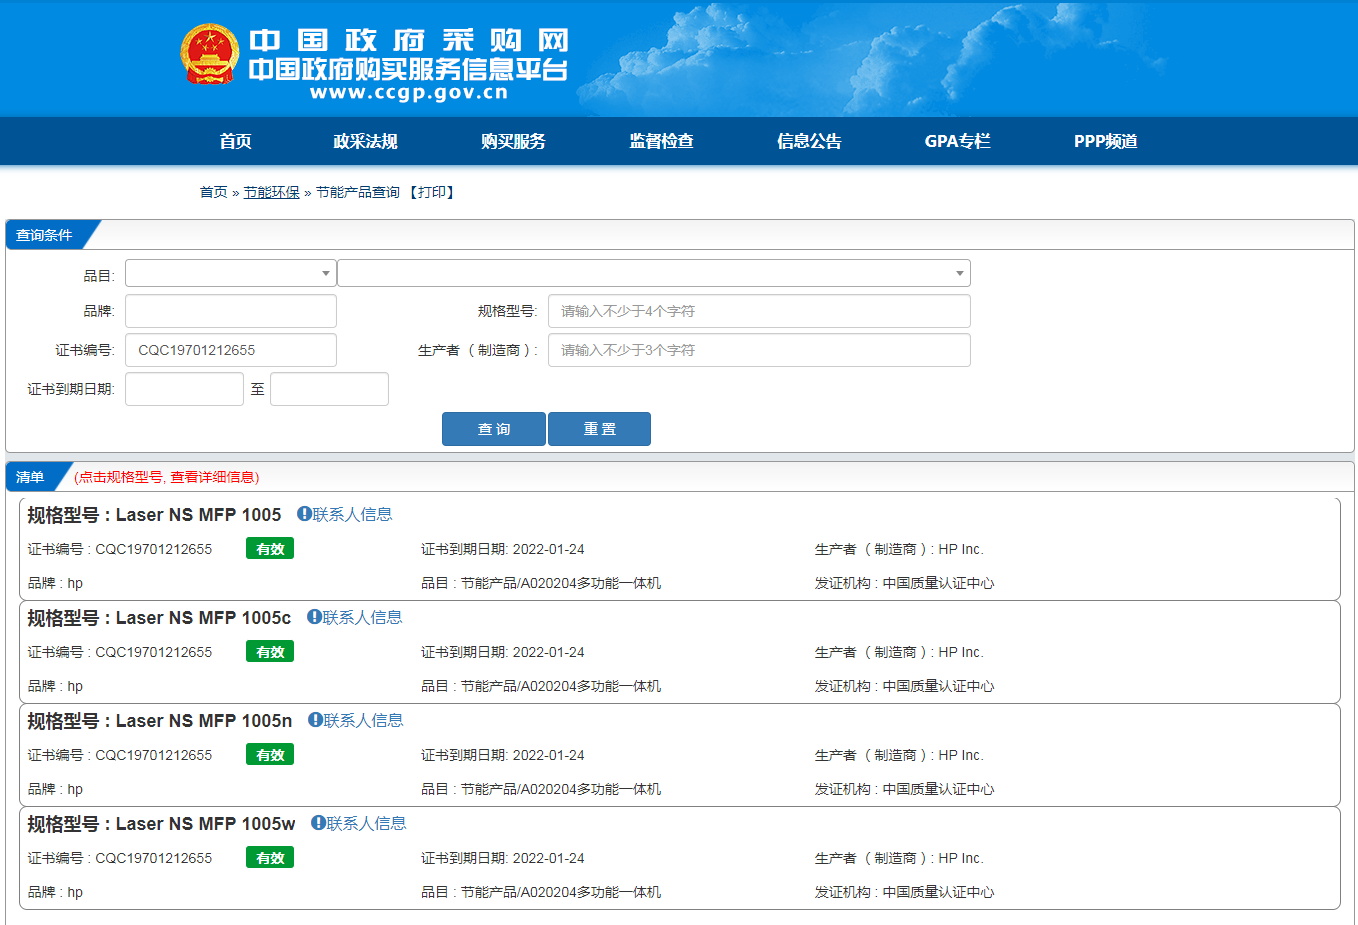Open the GPA专栏 navigation item
This screenshot has height=925, width=1358.
(957, 141)
